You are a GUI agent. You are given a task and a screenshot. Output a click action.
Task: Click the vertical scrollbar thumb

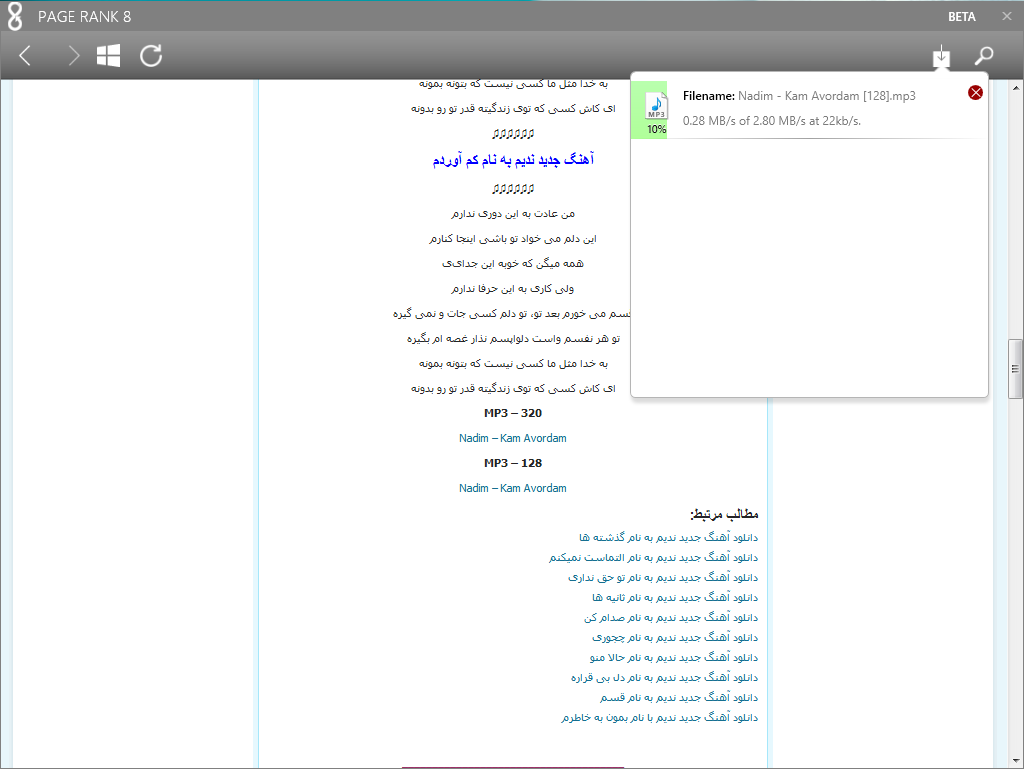pyautogui.click(x=1015, y=368)
